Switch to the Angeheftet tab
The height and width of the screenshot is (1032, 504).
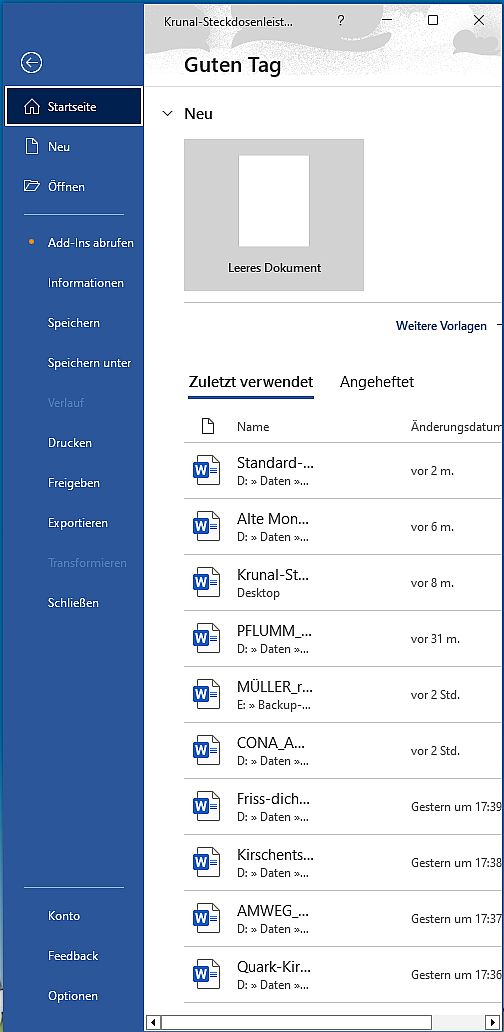376,382
